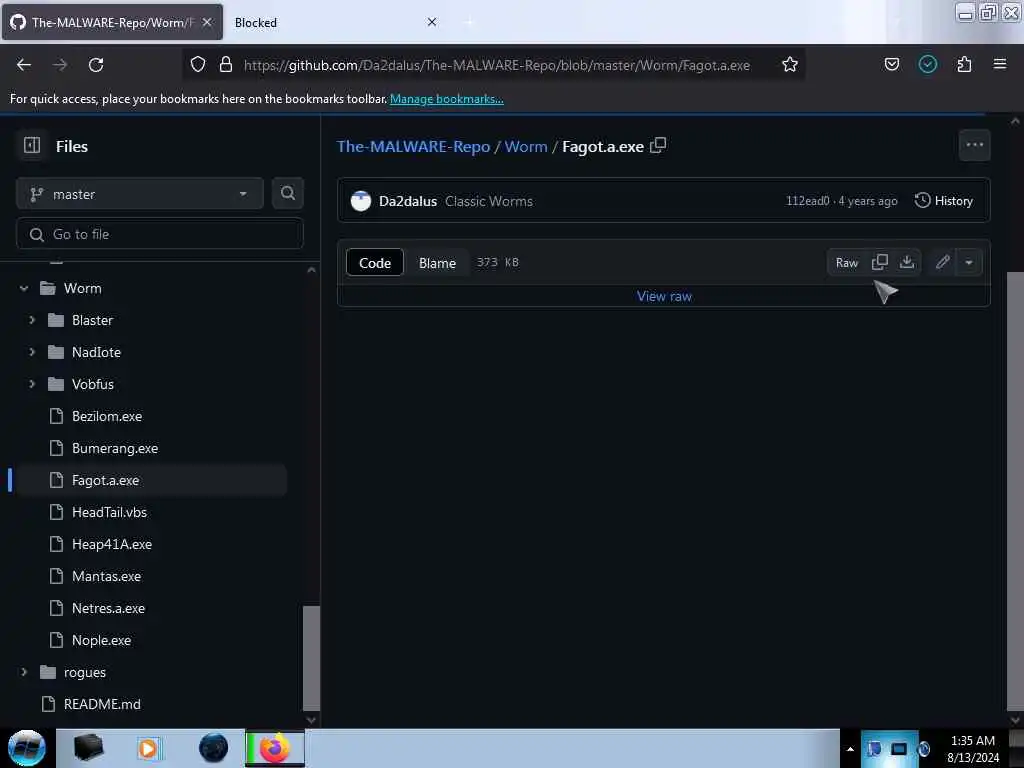Expand the Blaster folder
Screen dimensions: 1024x768
coord(32,320)
